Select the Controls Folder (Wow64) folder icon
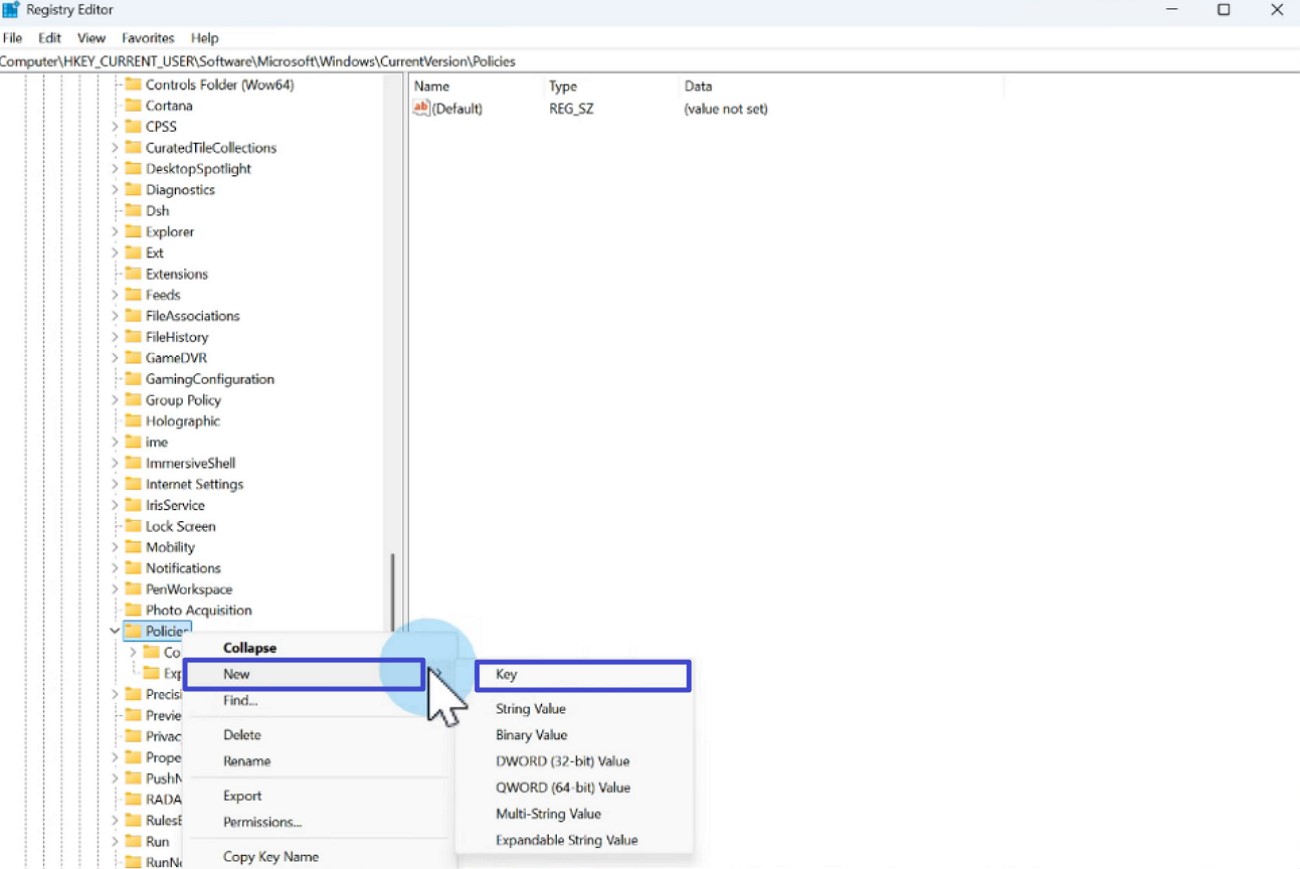Viewport: 1300px width, 869px height. click(133, 85)
